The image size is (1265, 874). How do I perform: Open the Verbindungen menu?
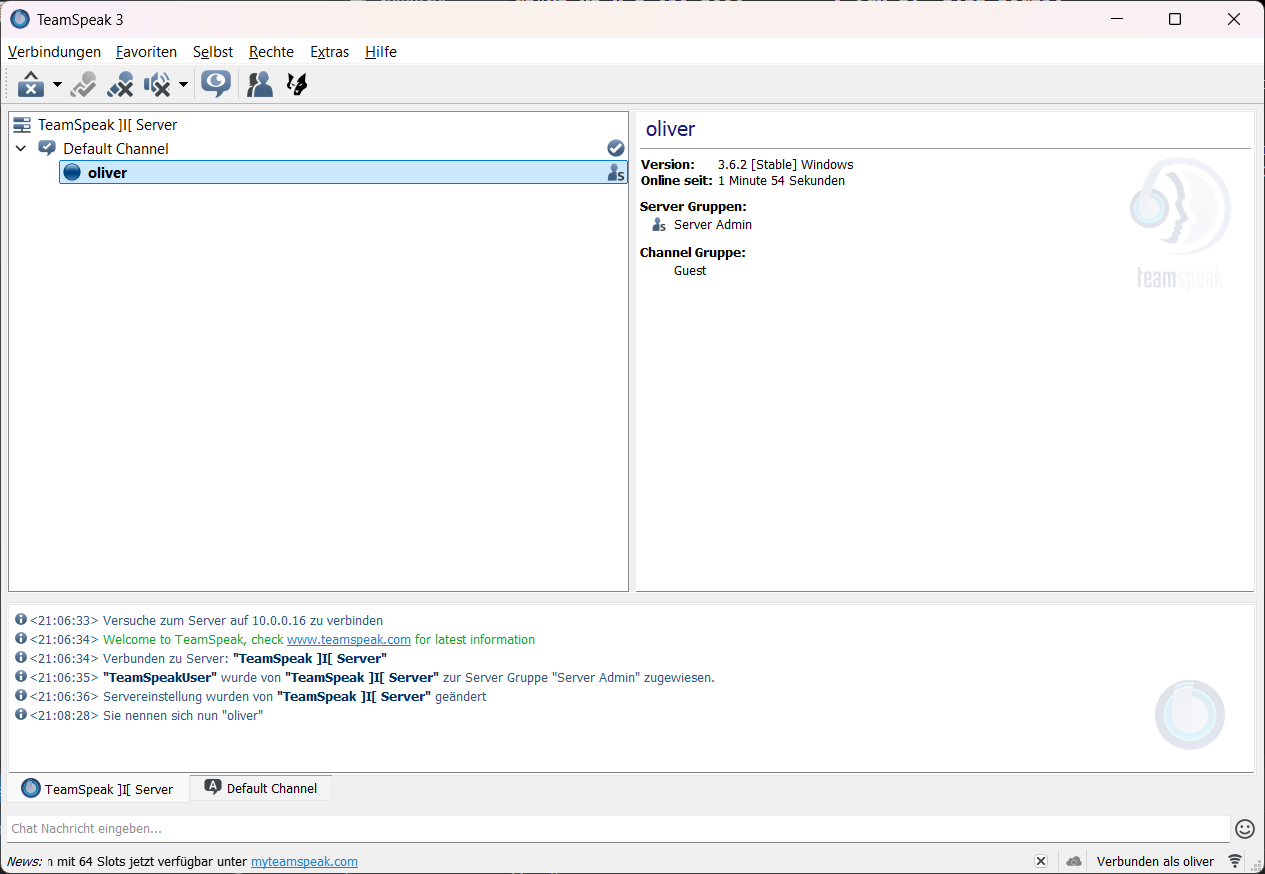click(x=54, y=52)
